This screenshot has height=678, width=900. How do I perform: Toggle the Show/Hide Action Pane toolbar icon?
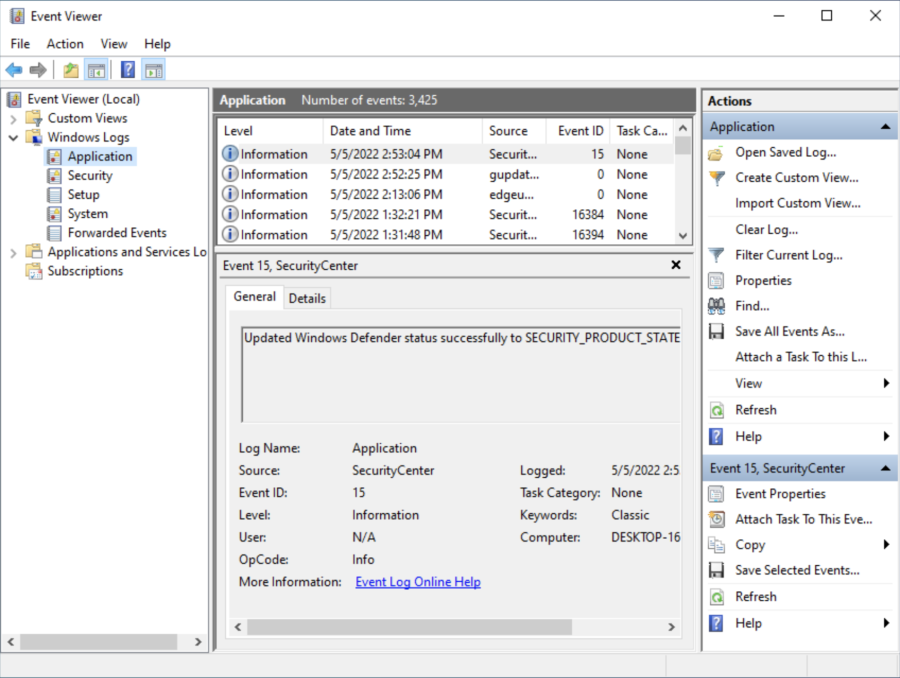(x=153, y=70)
